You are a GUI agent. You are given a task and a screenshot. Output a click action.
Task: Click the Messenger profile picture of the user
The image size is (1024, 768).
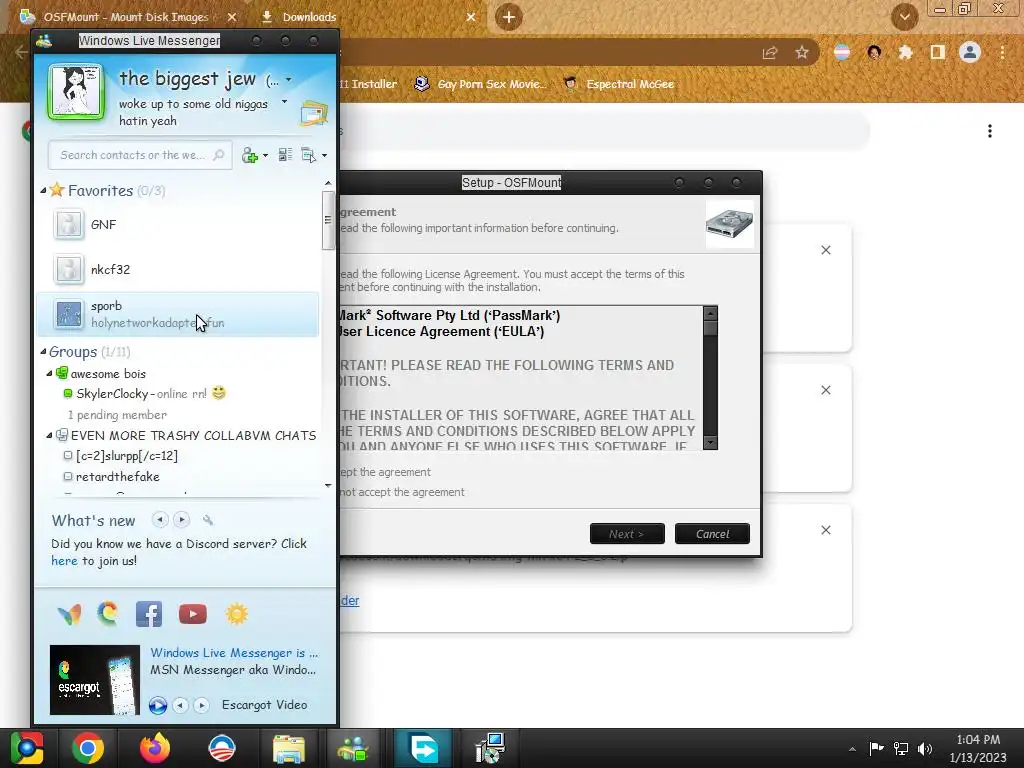click(76, 92)
